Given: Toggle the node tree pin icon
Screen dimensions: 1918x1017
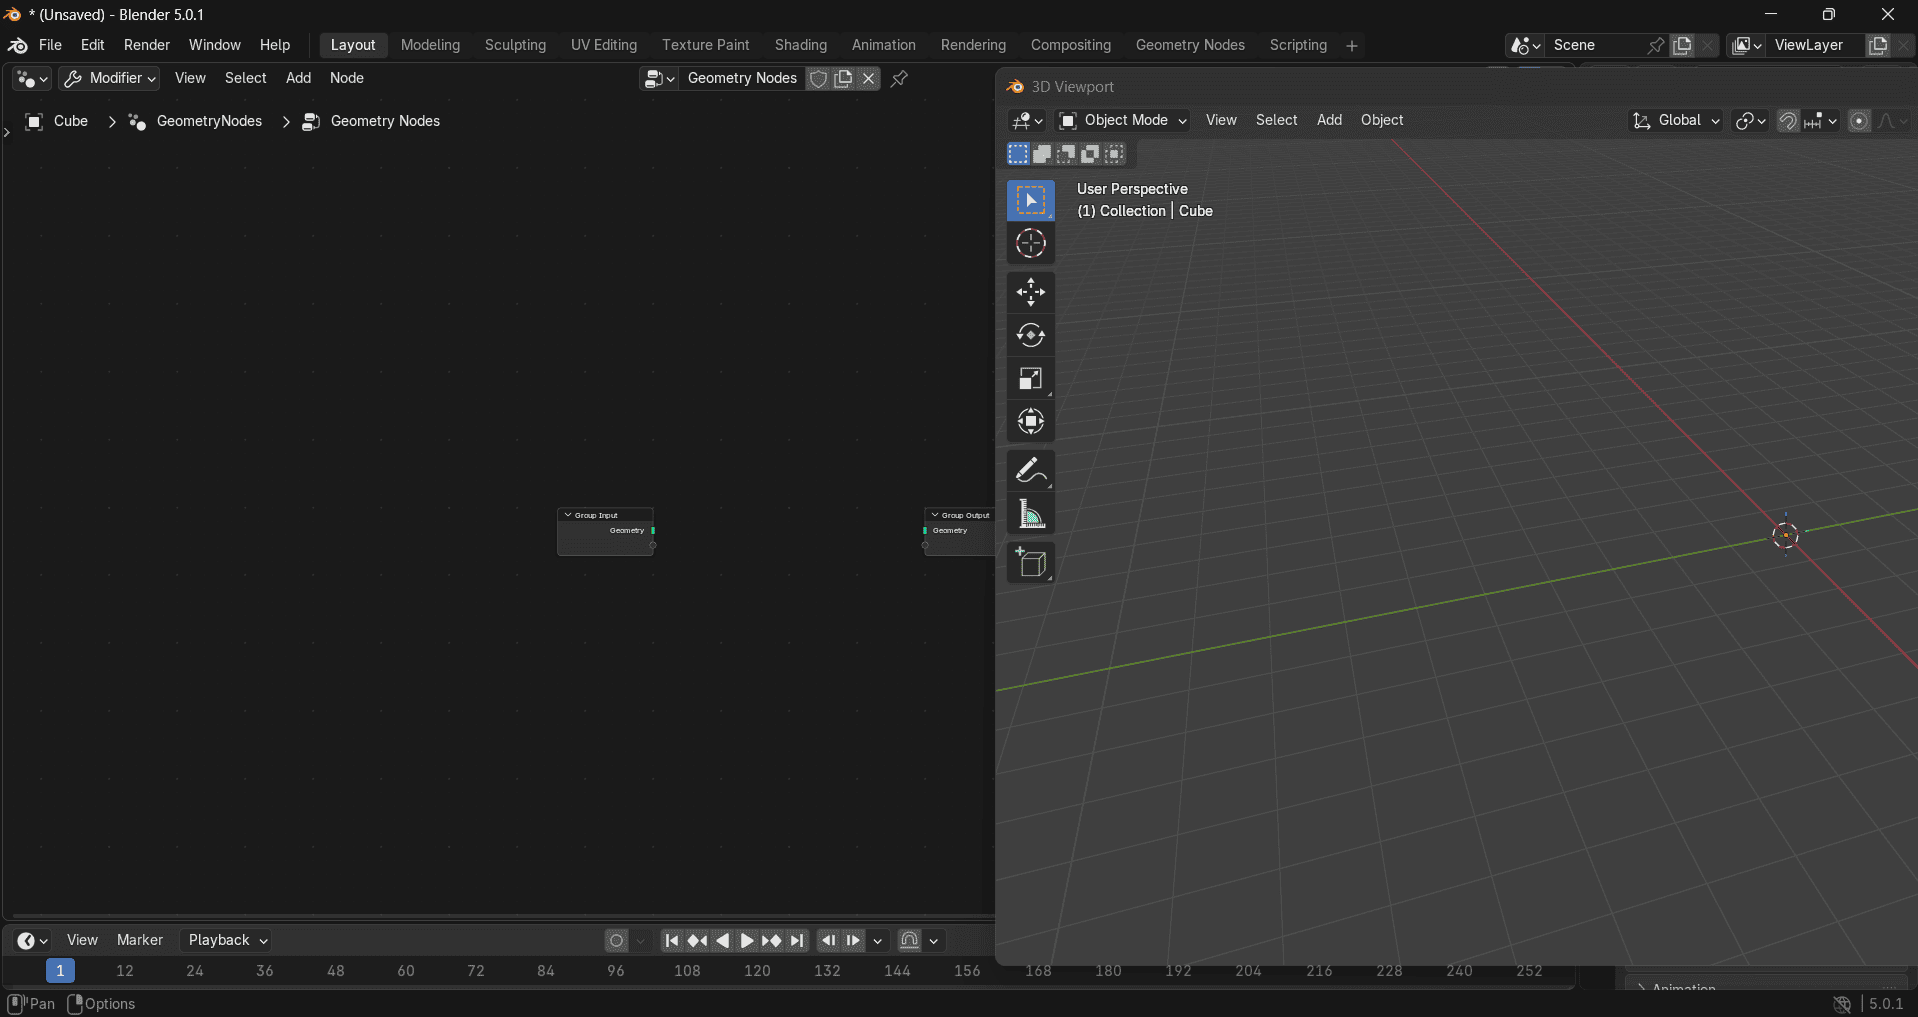Looking at the screenshot, I should pyautogui.click(x=899, y=79).
